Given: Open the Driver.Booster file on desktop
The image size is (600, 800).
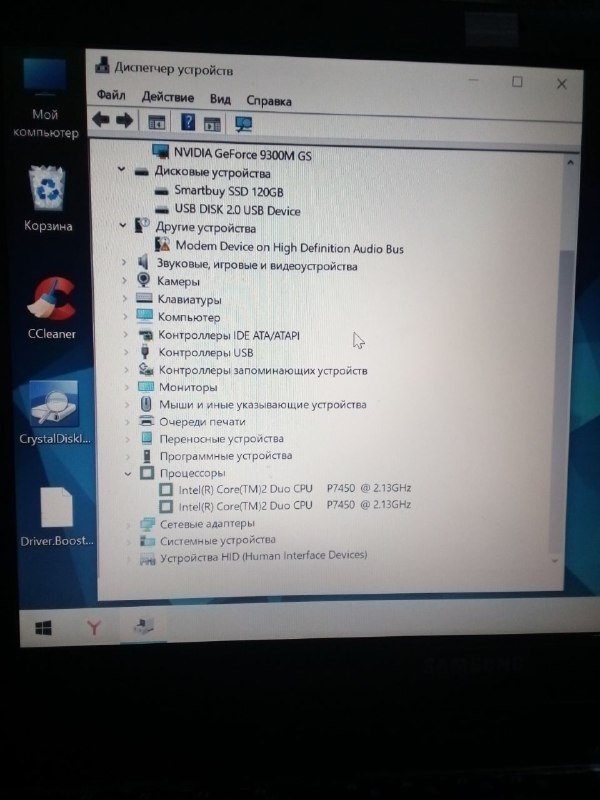Looking at the screenshot, I should click(x=57, y=516).
